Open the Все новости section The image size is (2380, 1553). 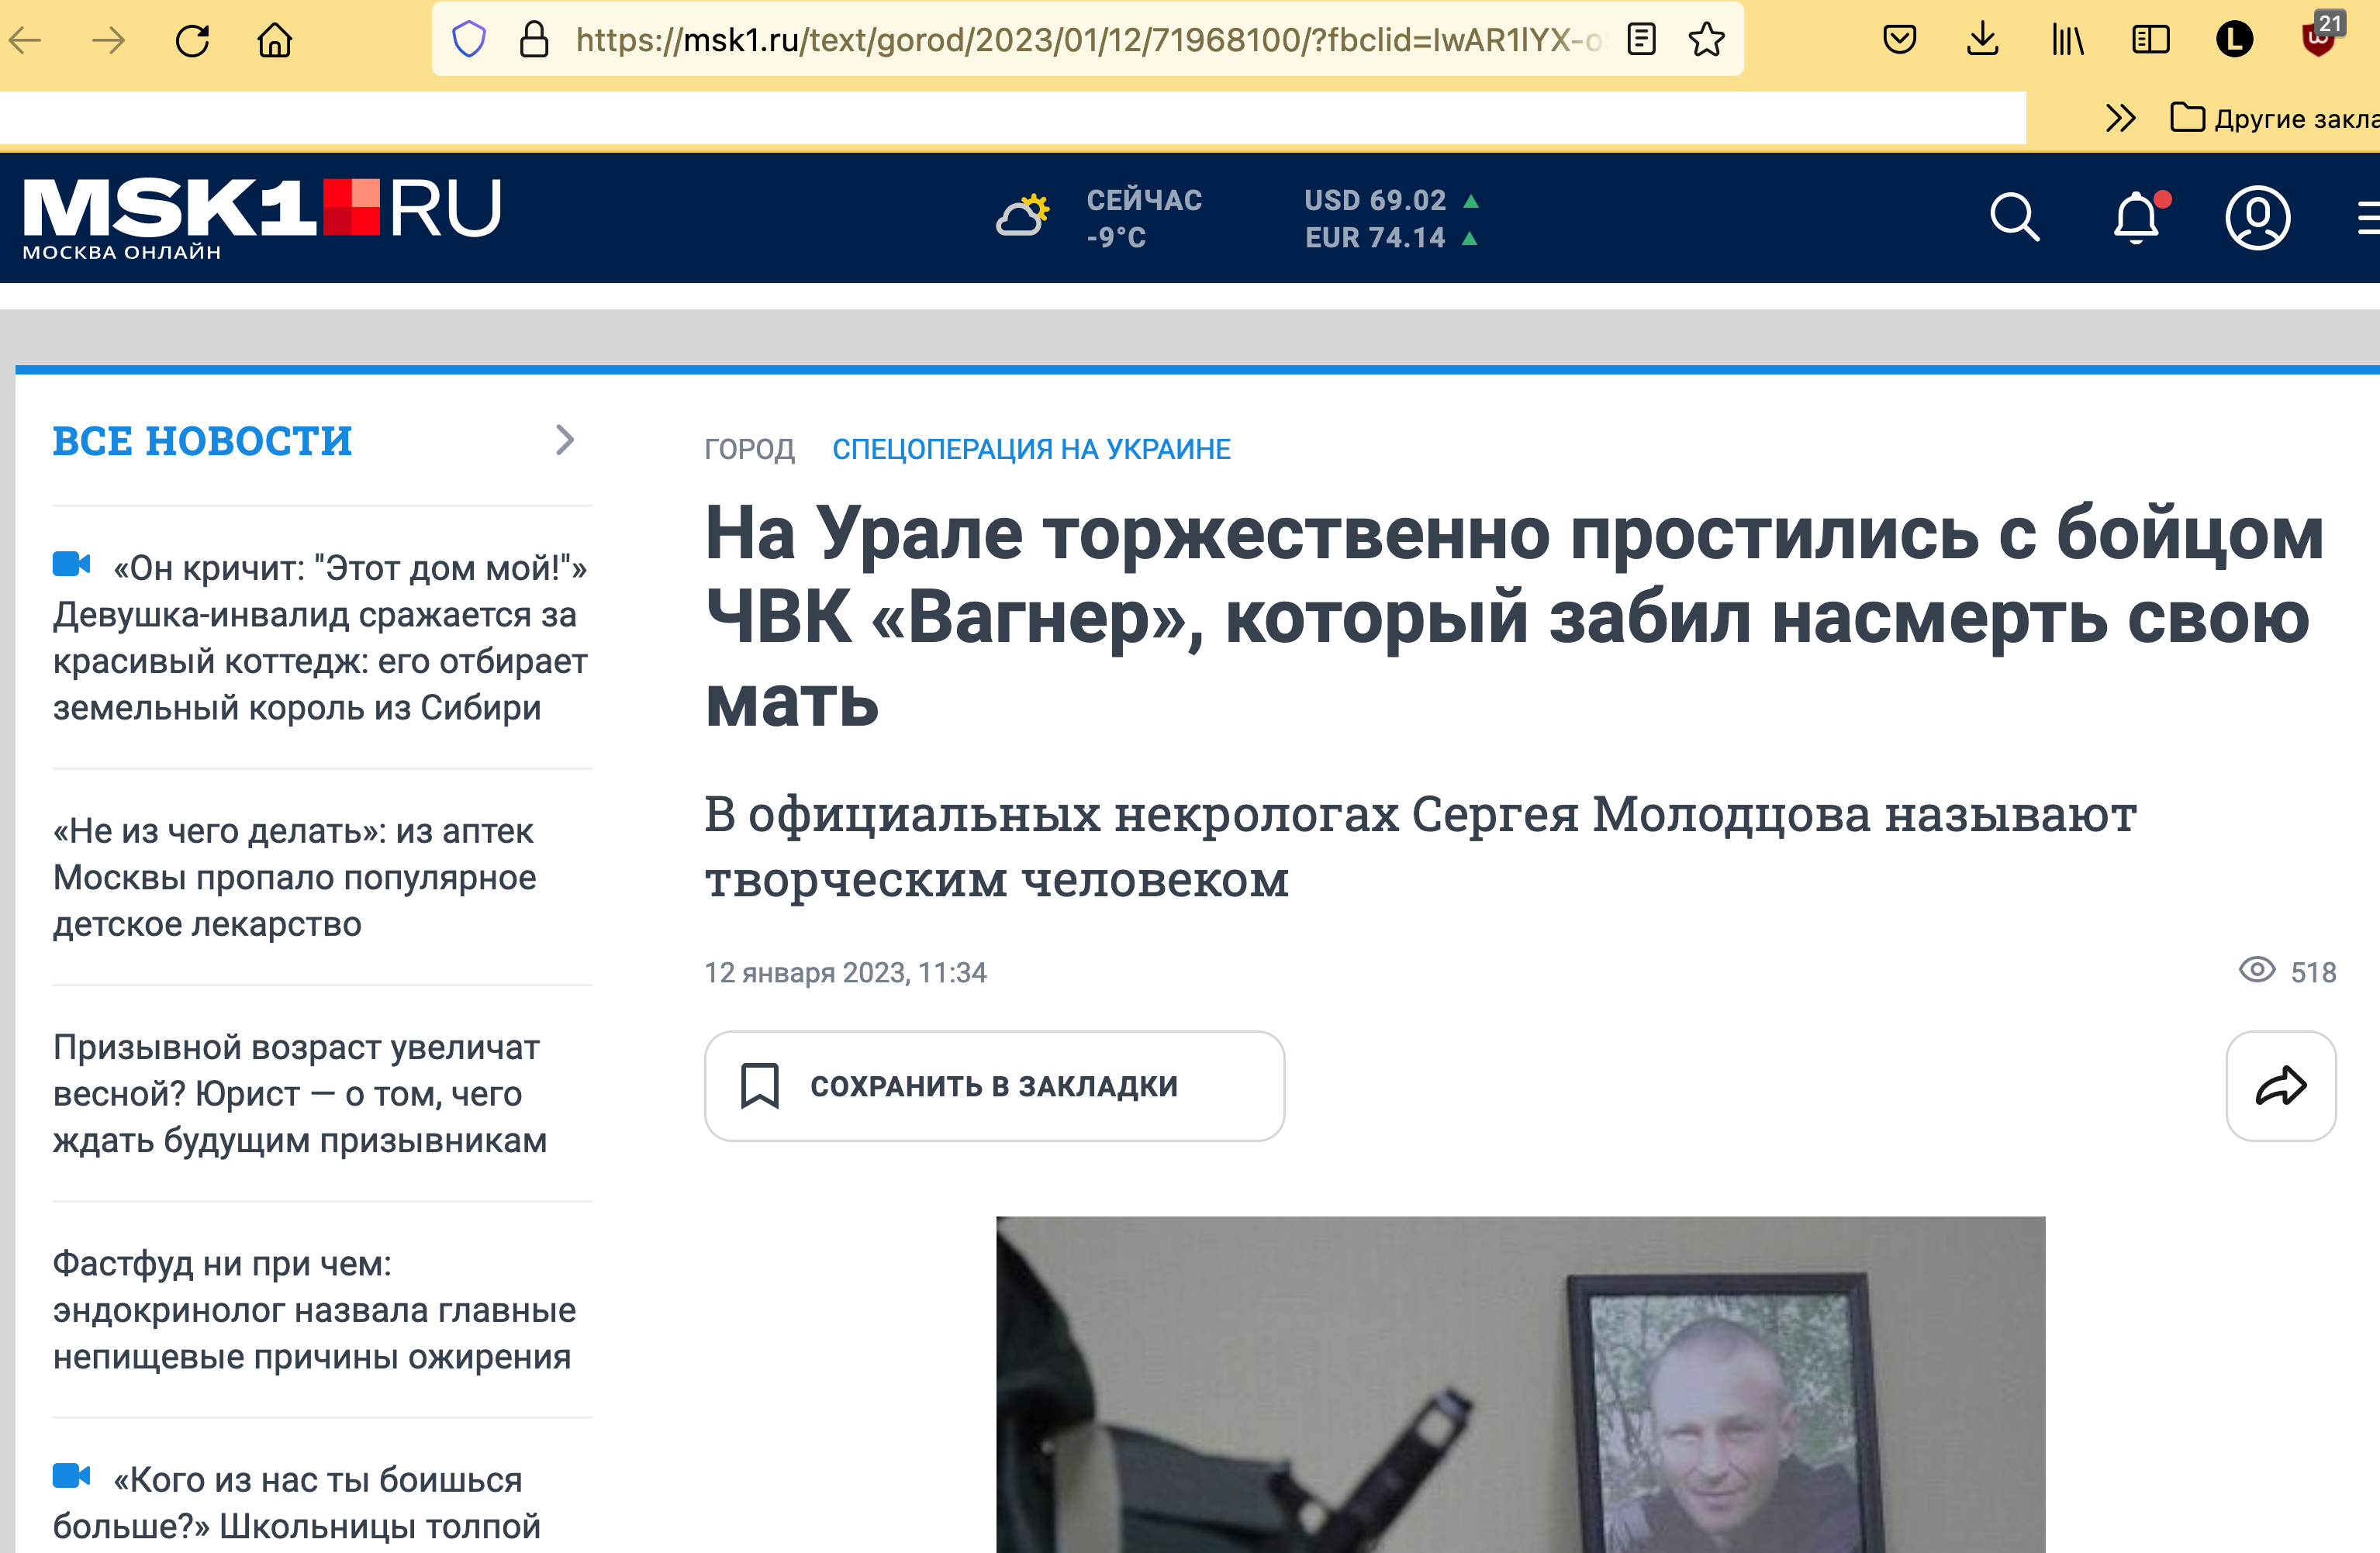202,441
